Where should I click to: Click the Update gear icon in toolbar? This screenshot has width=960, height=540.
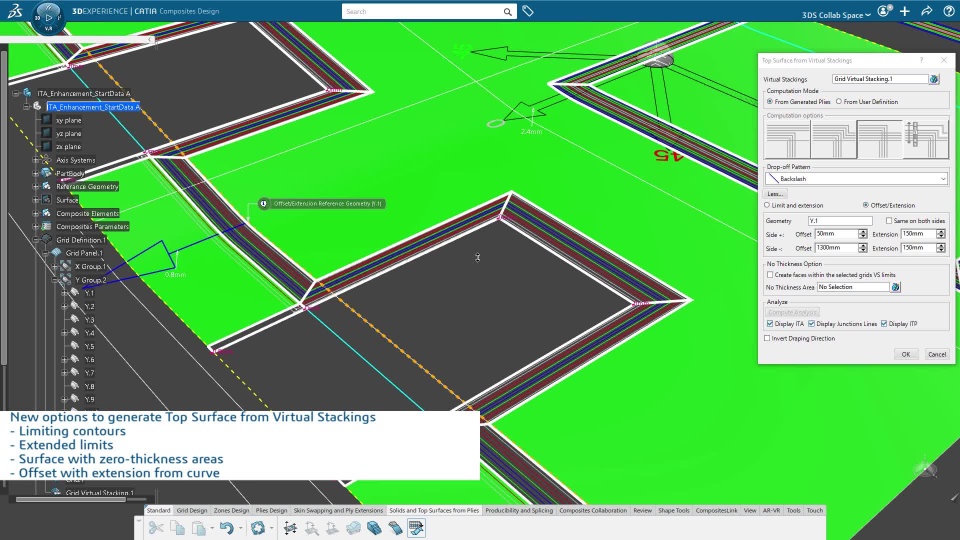(x=258, y=528)
